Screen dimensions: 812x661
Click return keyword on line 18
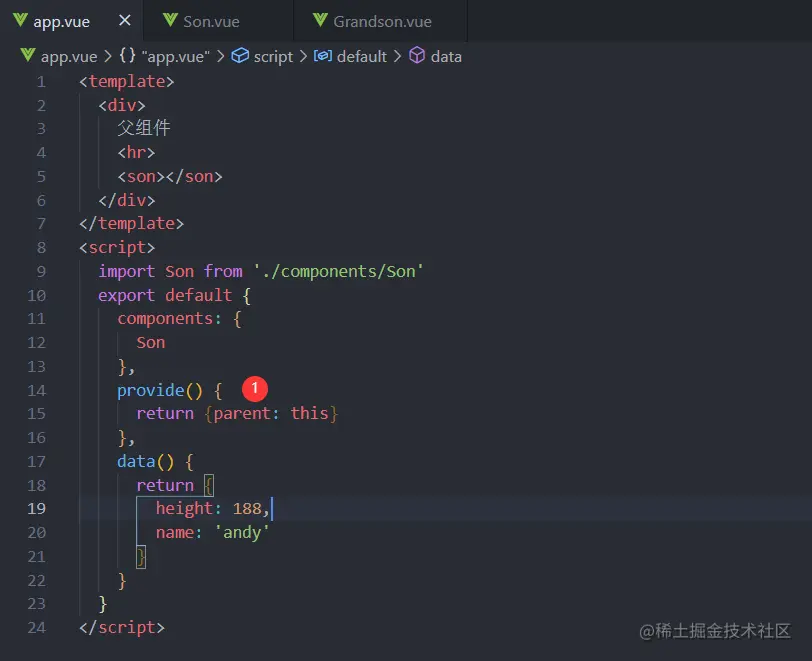(165, 485)
